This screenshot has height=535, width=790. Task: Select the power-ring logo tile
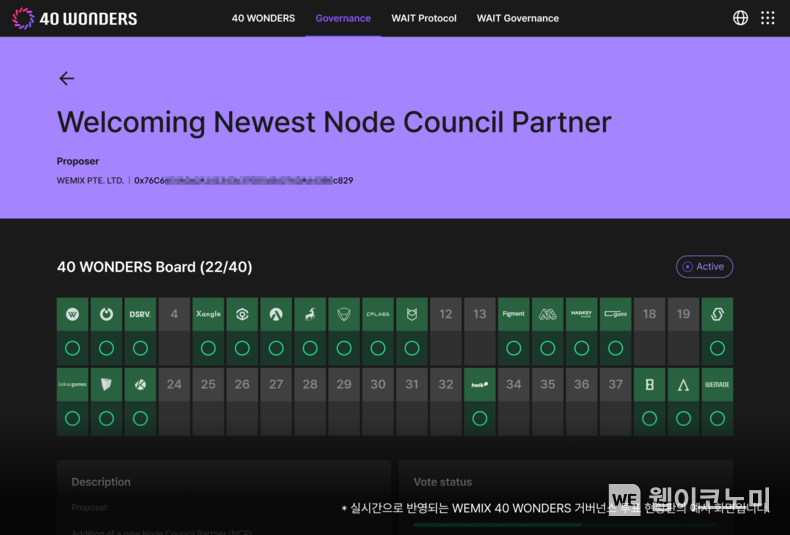click(x=106, y=314)
